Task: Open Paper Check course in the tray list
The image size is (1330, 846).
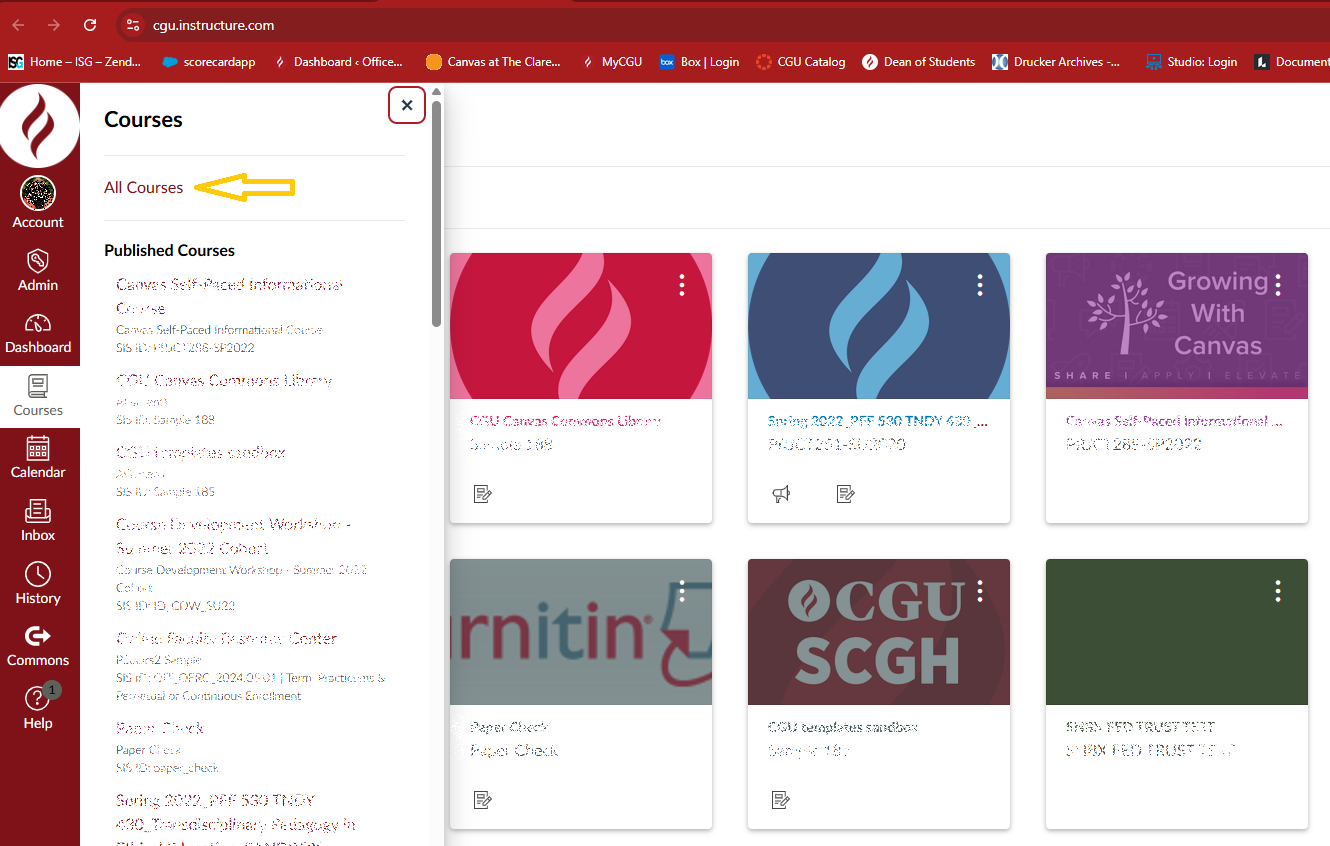Action: [160, 728]
